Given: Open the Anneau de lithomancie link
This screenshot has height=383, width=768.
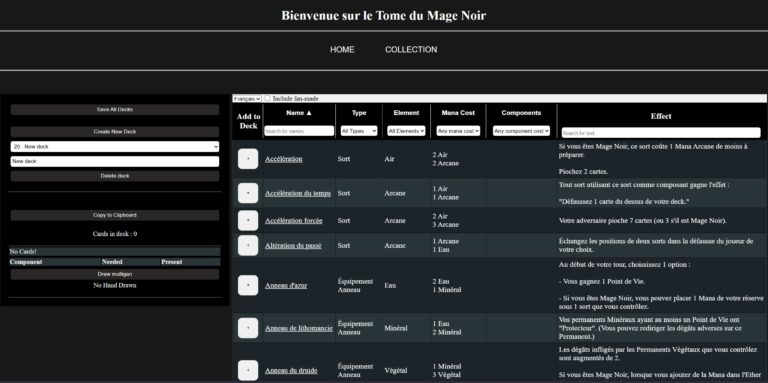Looking at the screenshot, I should click(x=299, y=328).
